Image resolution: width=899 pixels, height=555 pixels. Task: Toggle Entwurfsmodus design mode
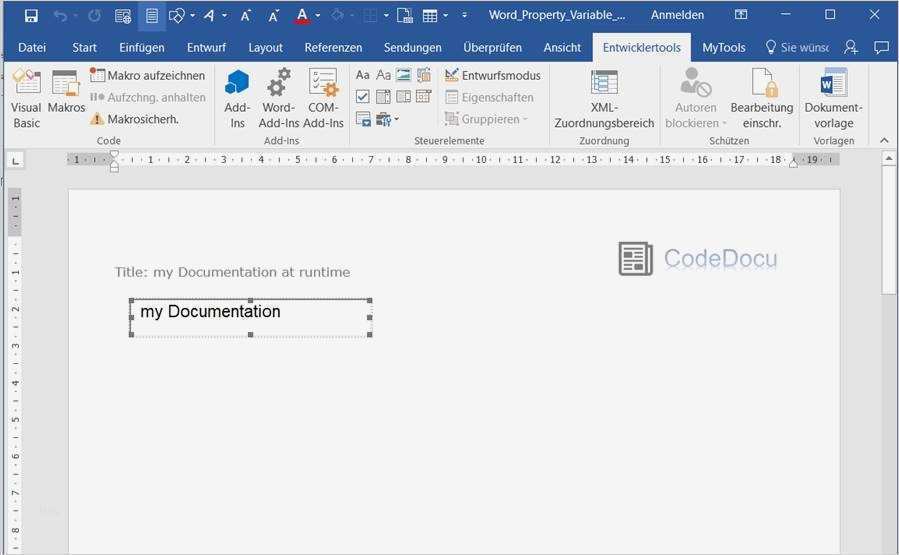(493, 75)
